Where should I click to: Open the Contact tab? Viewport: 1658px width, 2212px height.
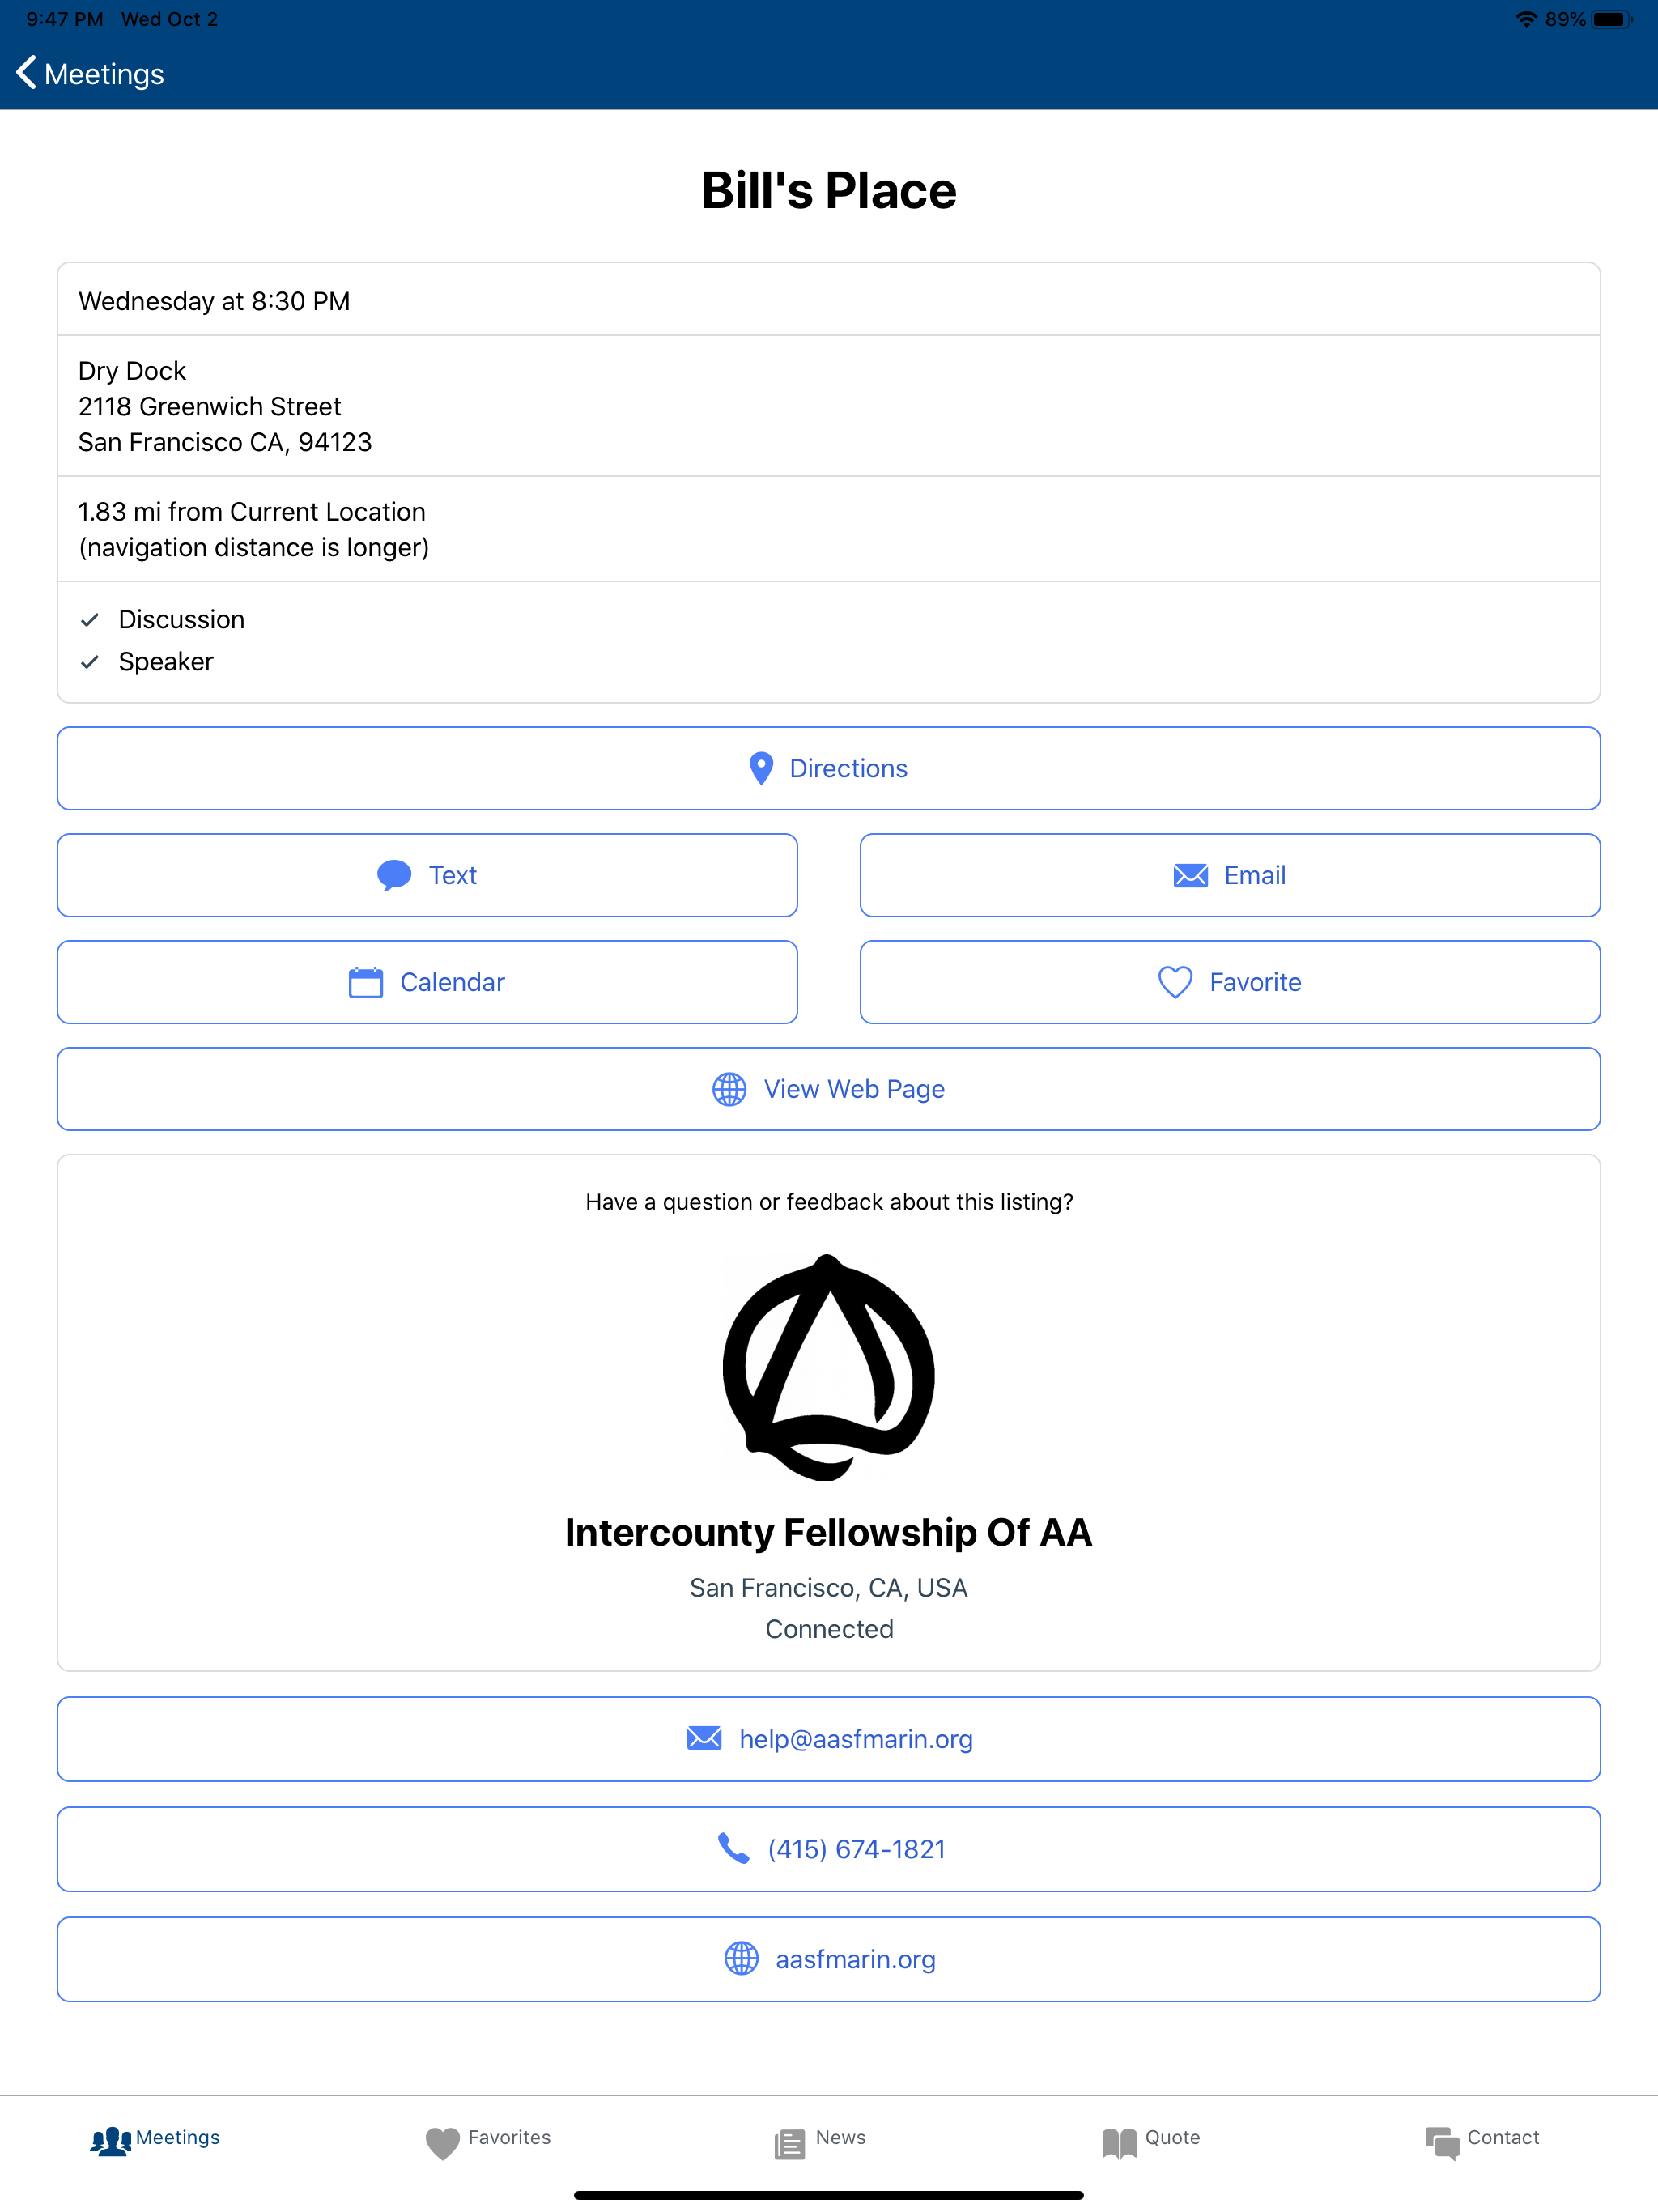pyautogui.click(x=1482, y=2140)
